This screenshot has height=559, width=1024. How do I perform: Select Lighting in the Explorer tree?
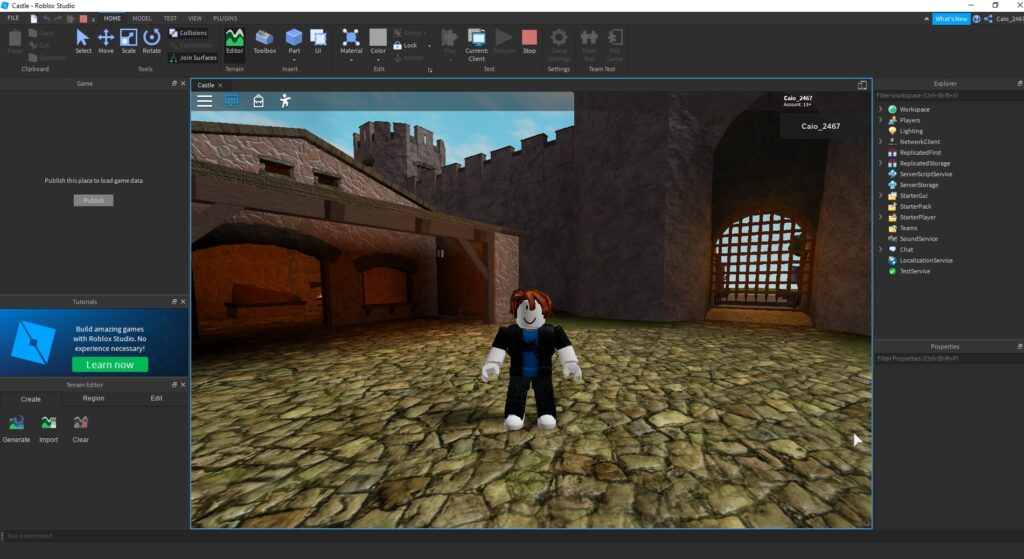(x=911, y=131)
